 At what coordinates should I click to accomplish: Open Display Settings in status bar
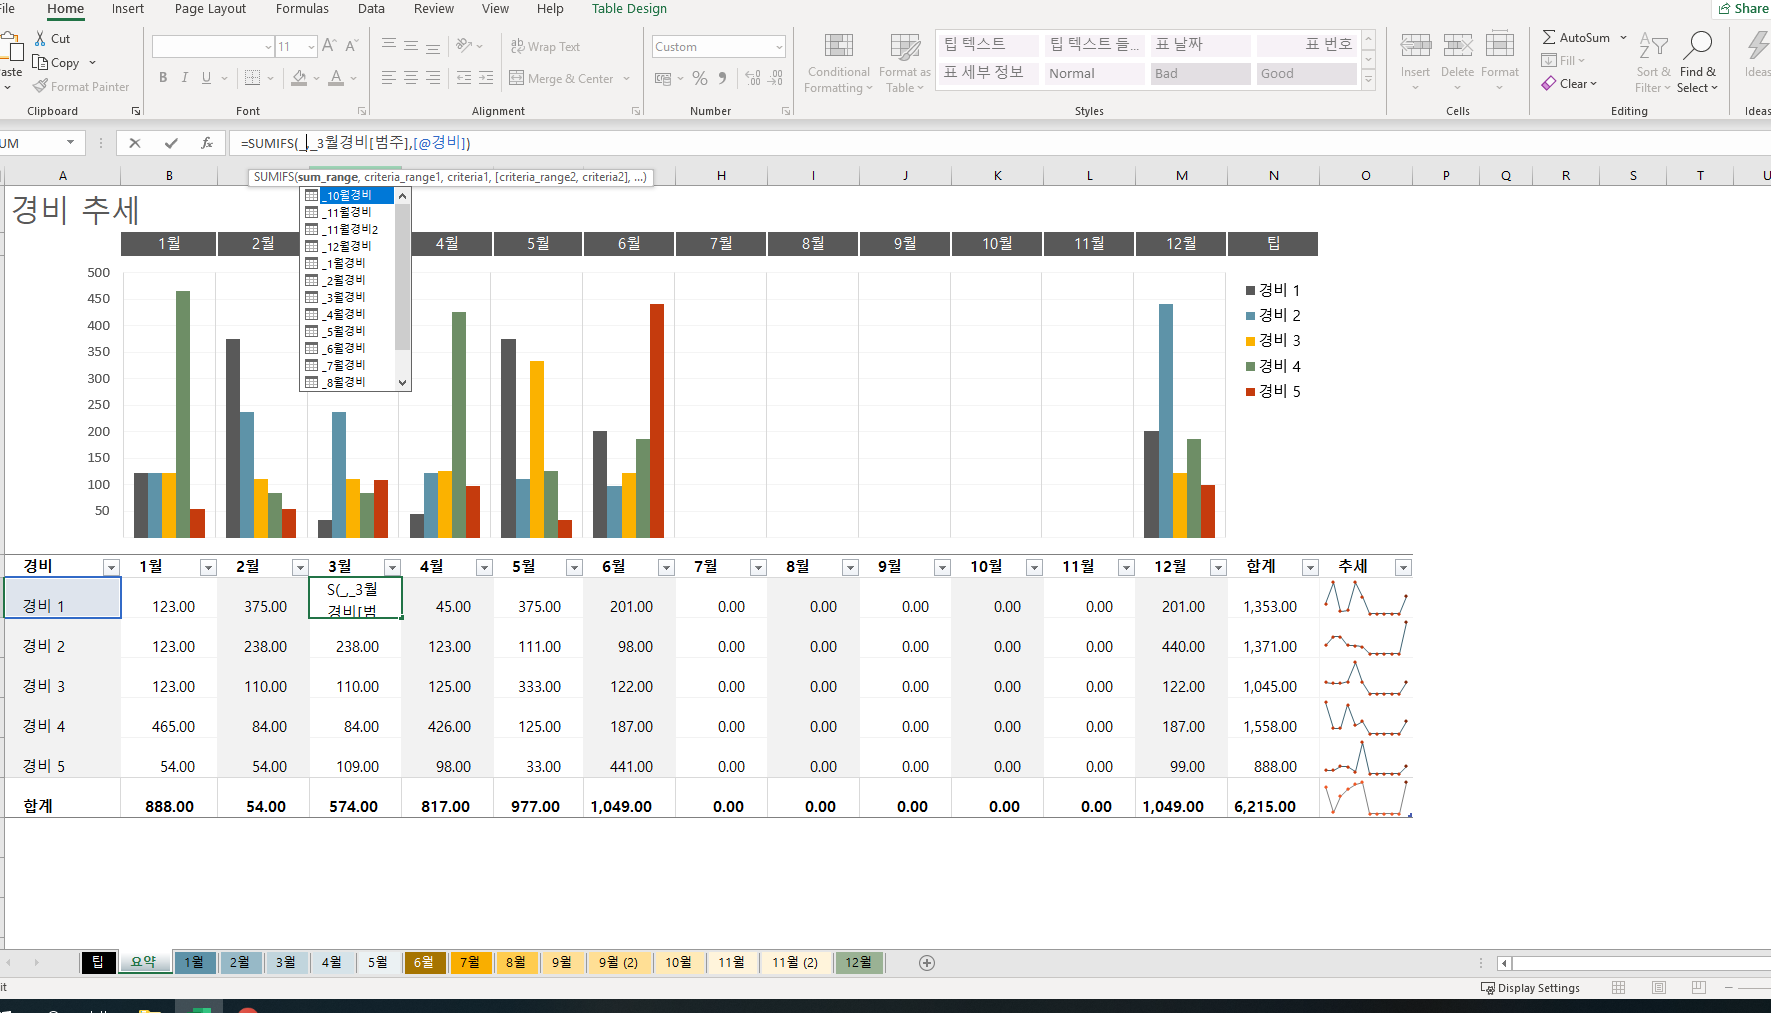(x=1530, y=988)
